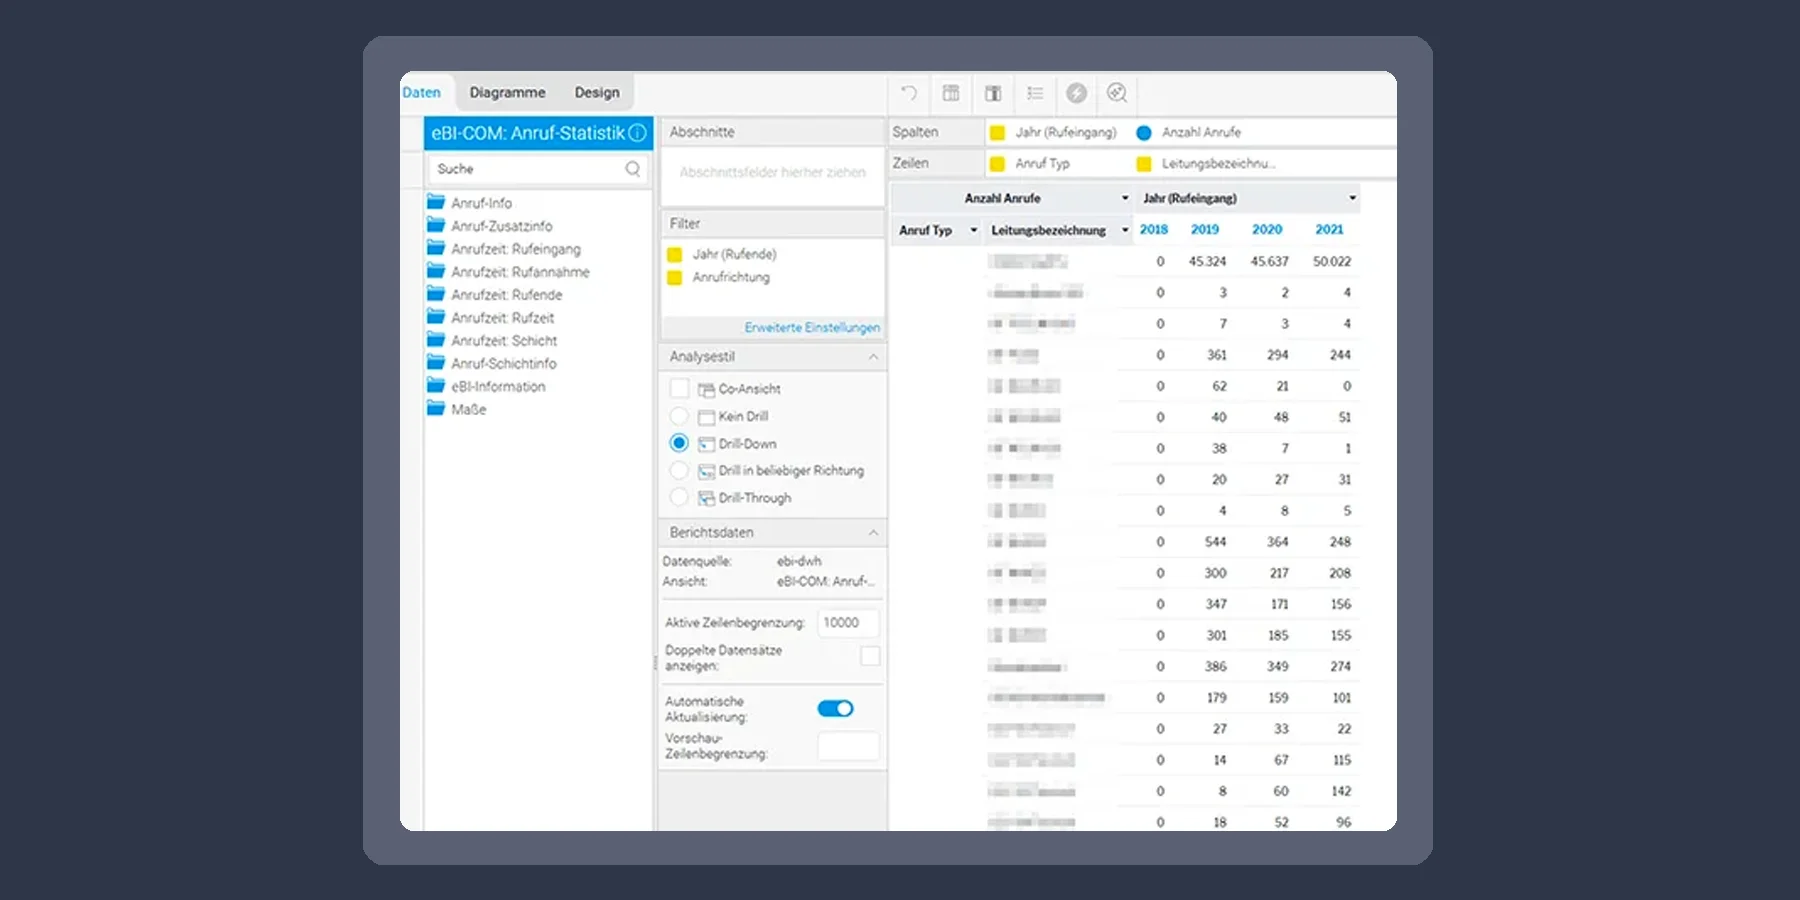Viewport: 1800px width, 900px height.
Task: Select the Kein Drill radio option
Action: 679,416
